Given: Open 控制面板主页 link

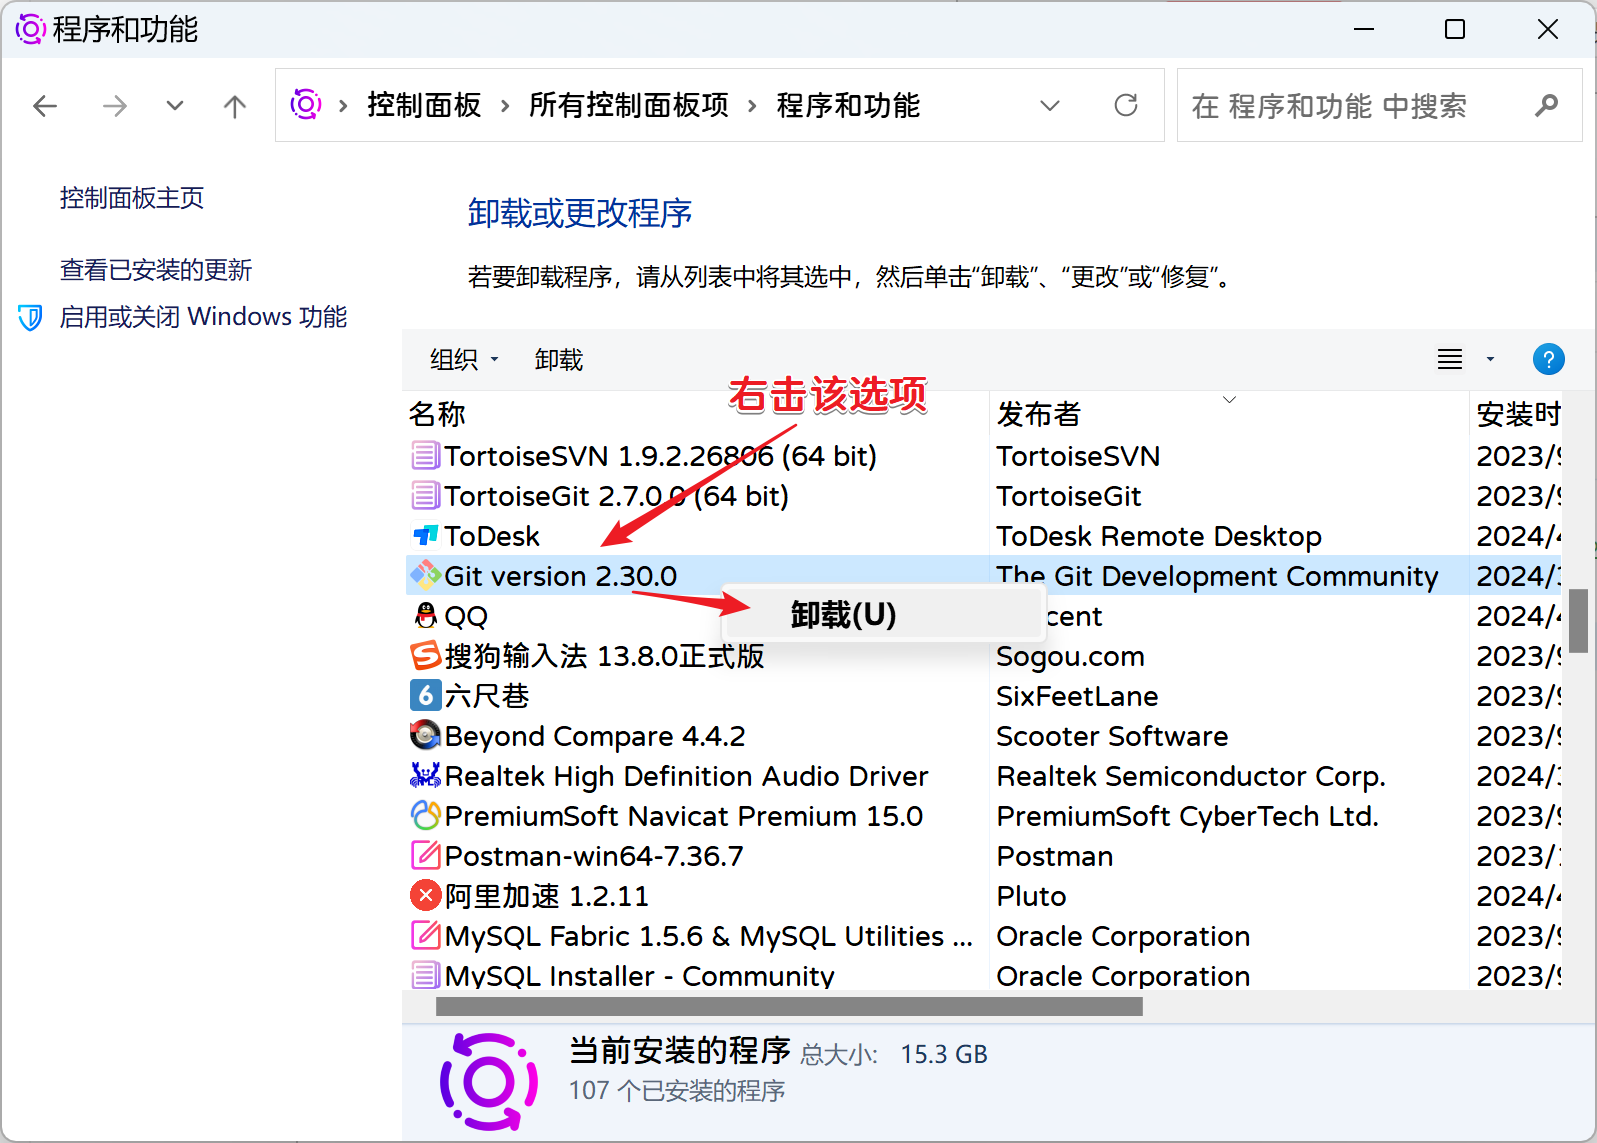Looking at the screenshot, I should [132, 198].
